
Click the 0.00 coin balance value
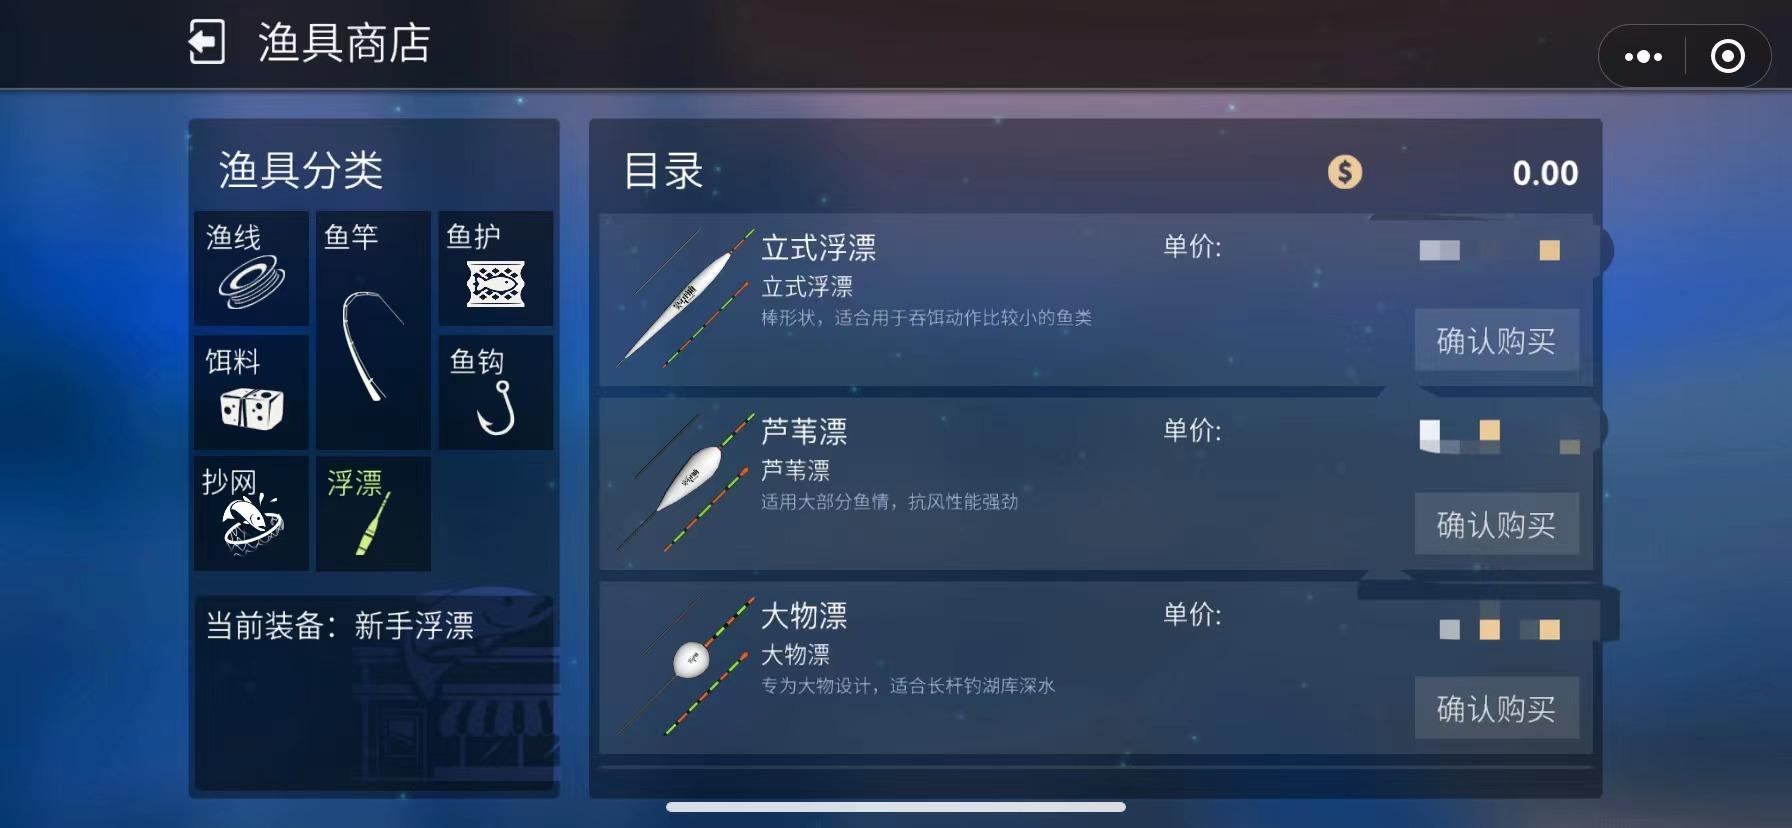1545,173
